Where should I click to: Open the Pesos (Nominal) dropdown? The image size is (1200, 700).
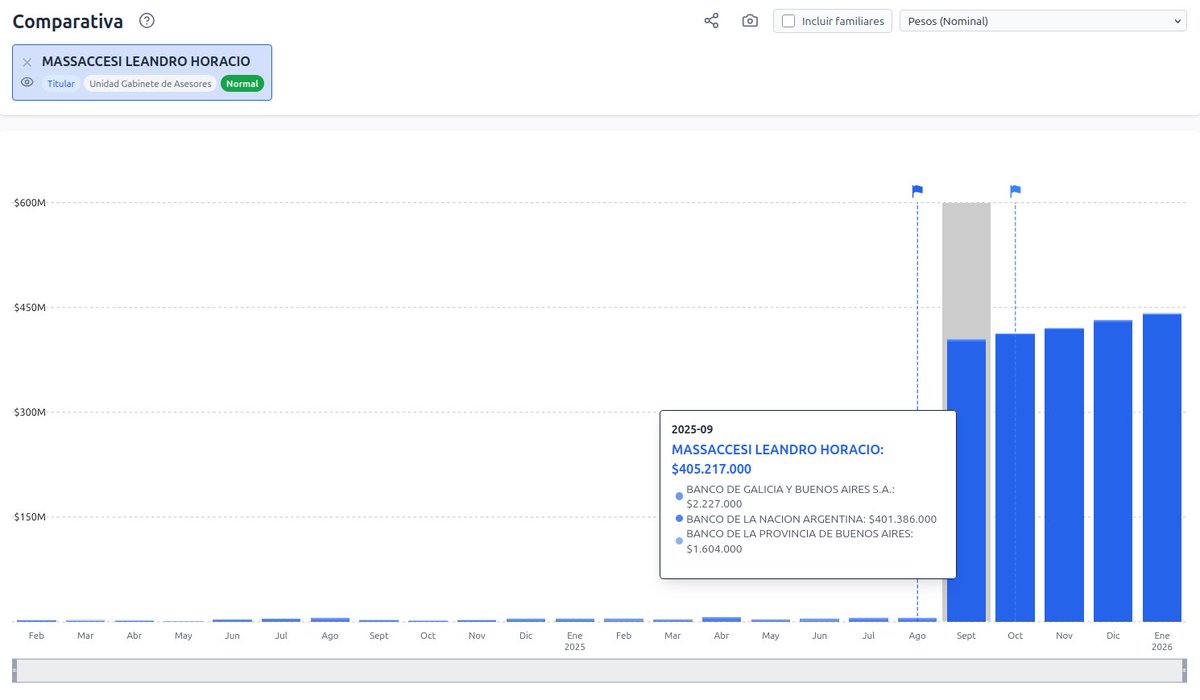coord(1043,21)
